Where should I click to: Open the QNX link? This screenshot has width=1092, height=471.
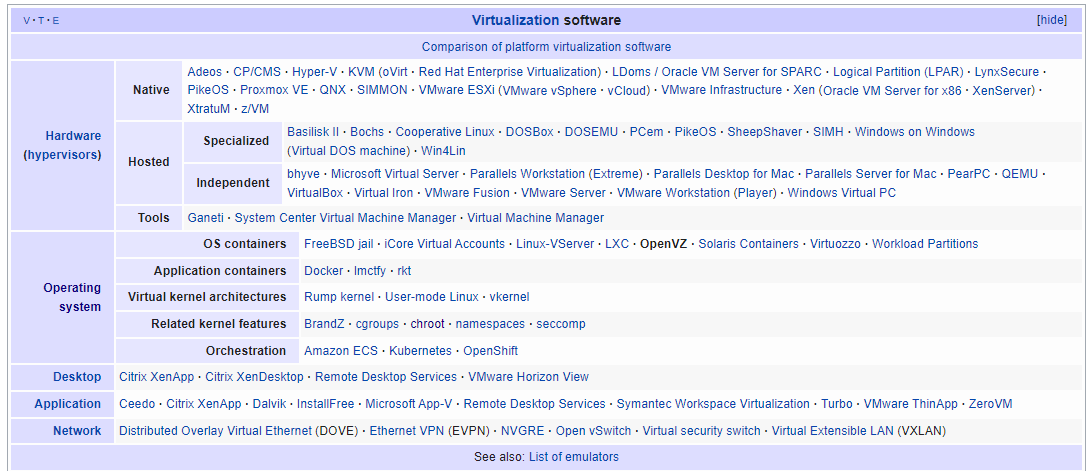[x=333, y=90]
